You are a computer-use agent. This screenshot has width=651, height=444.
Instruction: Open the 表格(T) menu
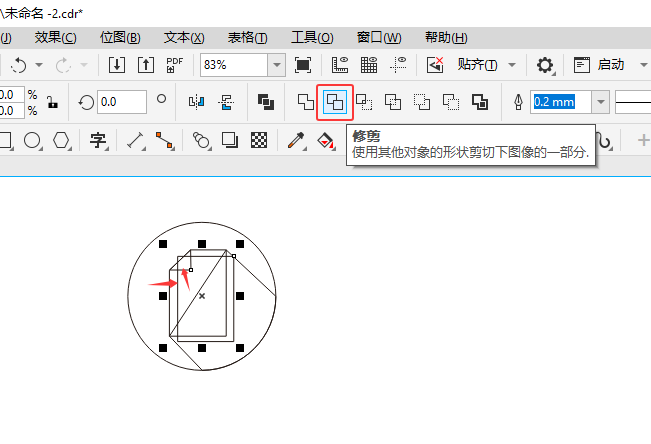(x=247, y=38)
